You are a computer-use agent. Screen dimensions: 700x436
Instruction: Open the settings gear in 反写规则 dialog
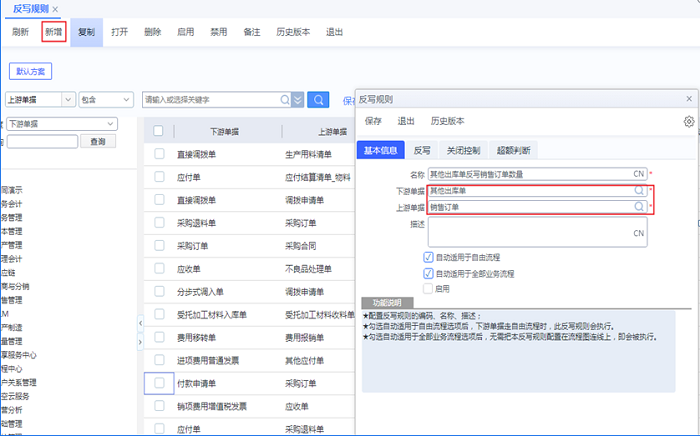688,121
